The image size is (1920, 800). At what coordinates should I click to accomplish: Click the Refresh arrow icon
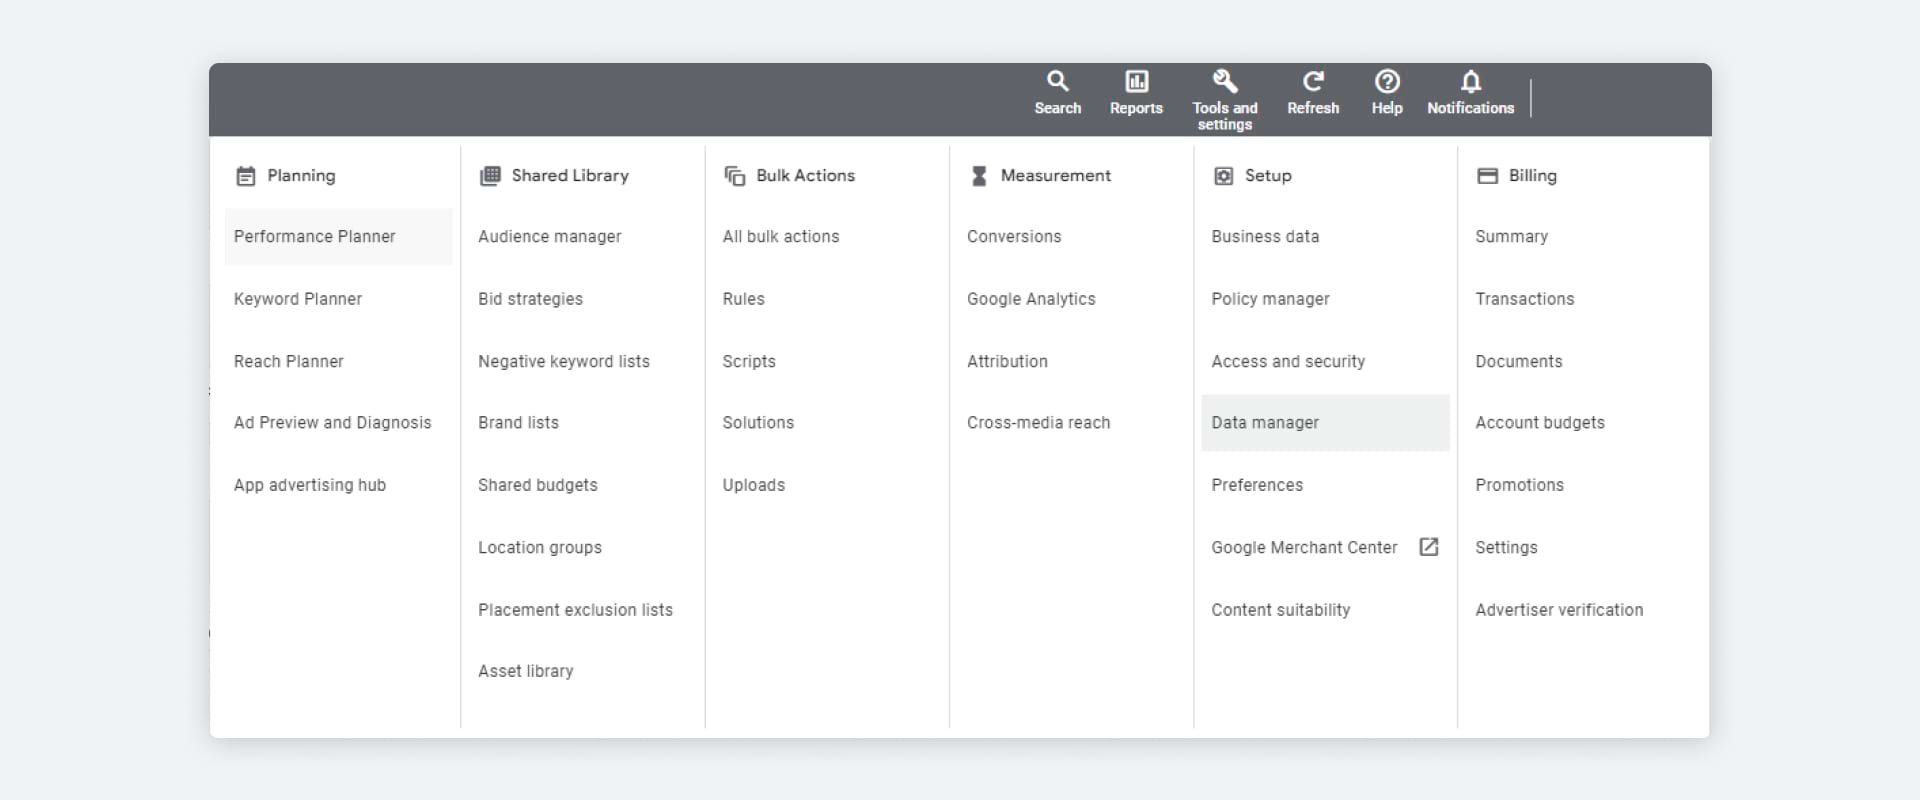pyautogui.click(x=1312, y=82)
